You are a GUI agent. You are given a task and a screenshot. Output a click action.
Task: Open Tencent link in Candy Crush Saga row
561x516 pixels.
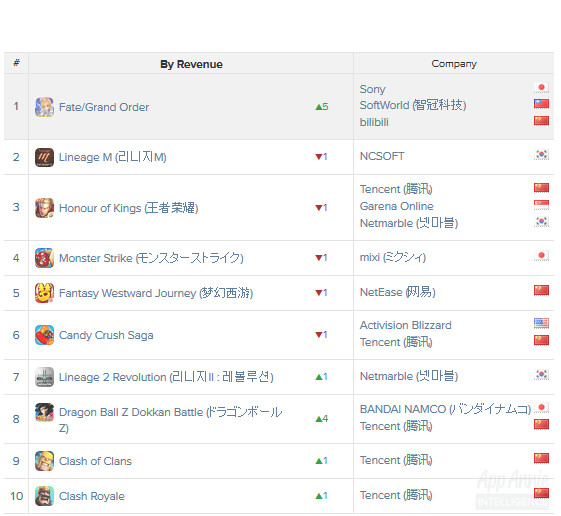[x=396, y=342]
